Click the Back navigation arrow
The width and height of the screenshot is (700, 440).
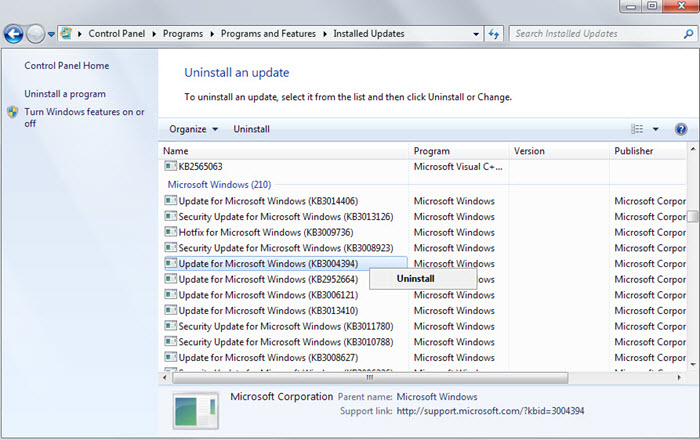13,34
